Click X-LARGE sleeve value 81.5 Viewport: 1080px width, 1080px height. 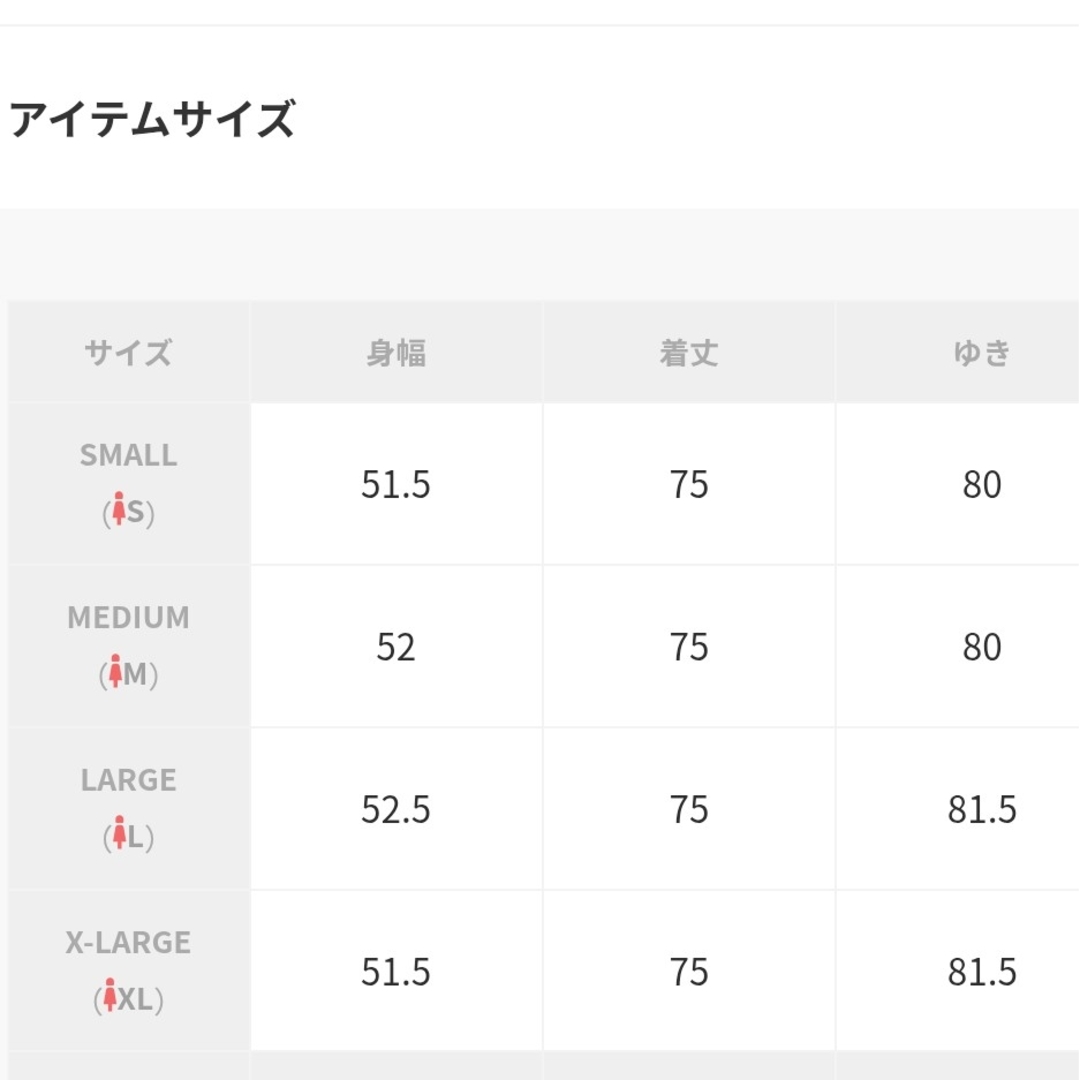982,972
